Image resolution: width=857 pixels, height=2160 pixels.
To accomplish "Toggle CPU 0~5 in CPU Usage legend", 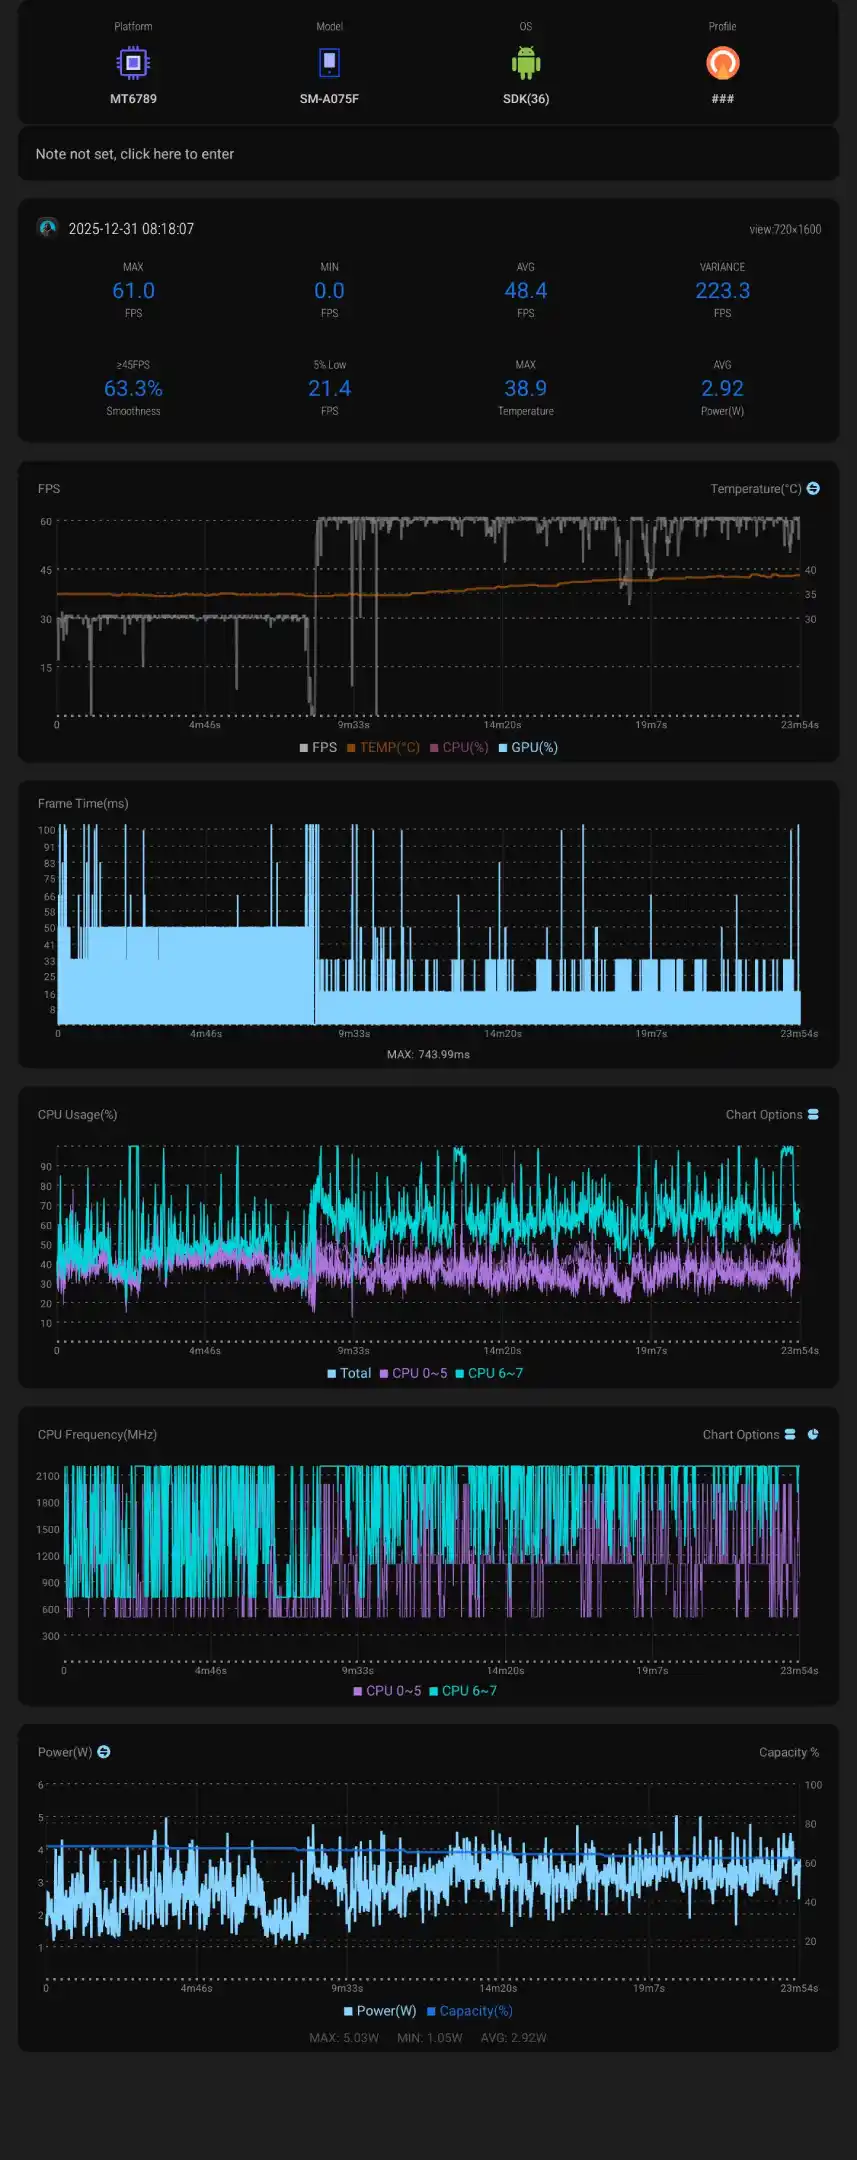I will [414, 1373].
